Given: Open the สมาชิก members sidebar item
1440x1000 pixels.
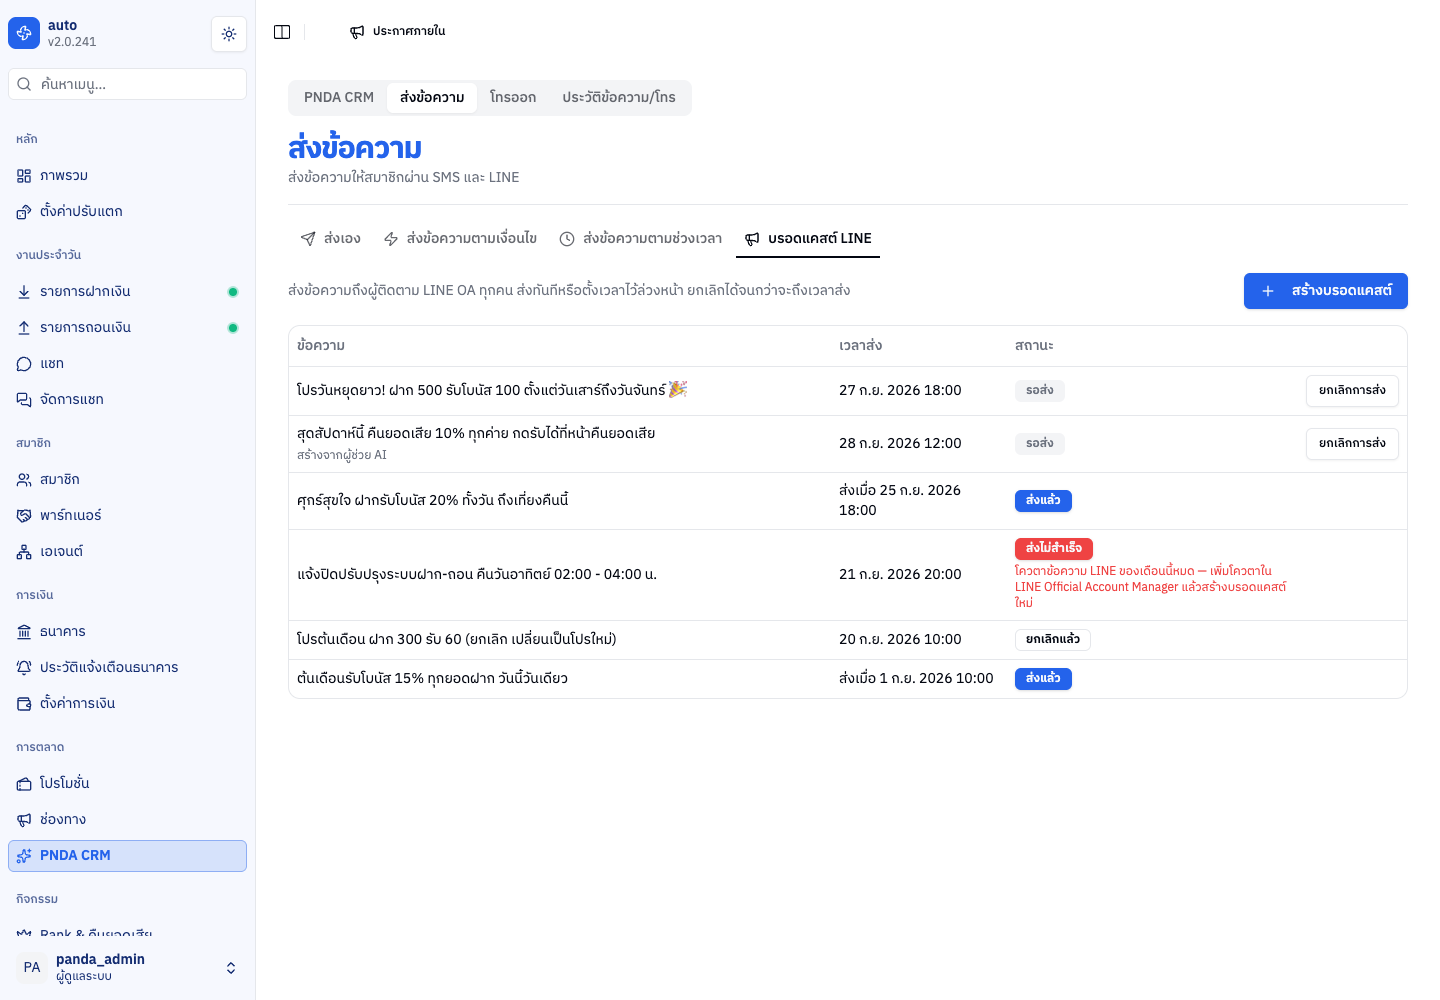Looking at the screenshot, I should (127, 480).
